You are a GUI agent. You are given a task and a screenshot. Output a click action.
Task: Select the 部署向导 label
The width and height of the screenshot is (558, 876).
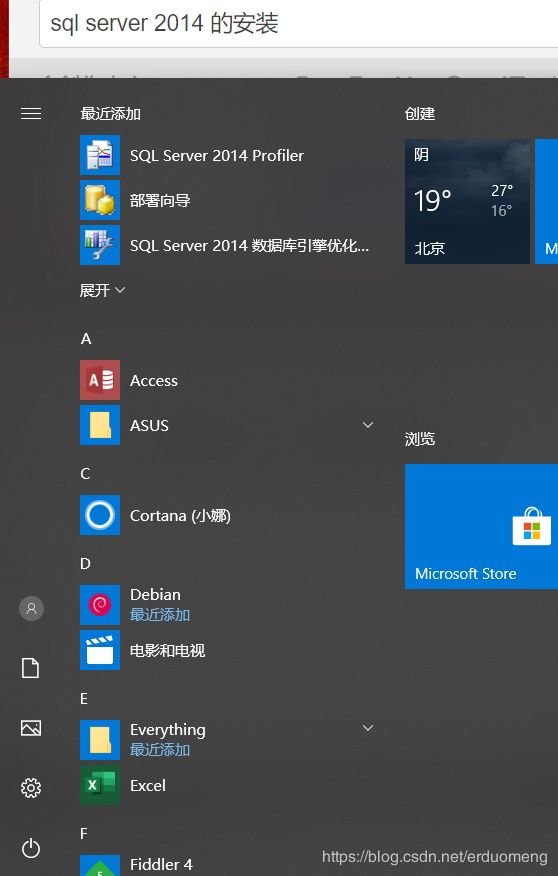tap(160, 200)
